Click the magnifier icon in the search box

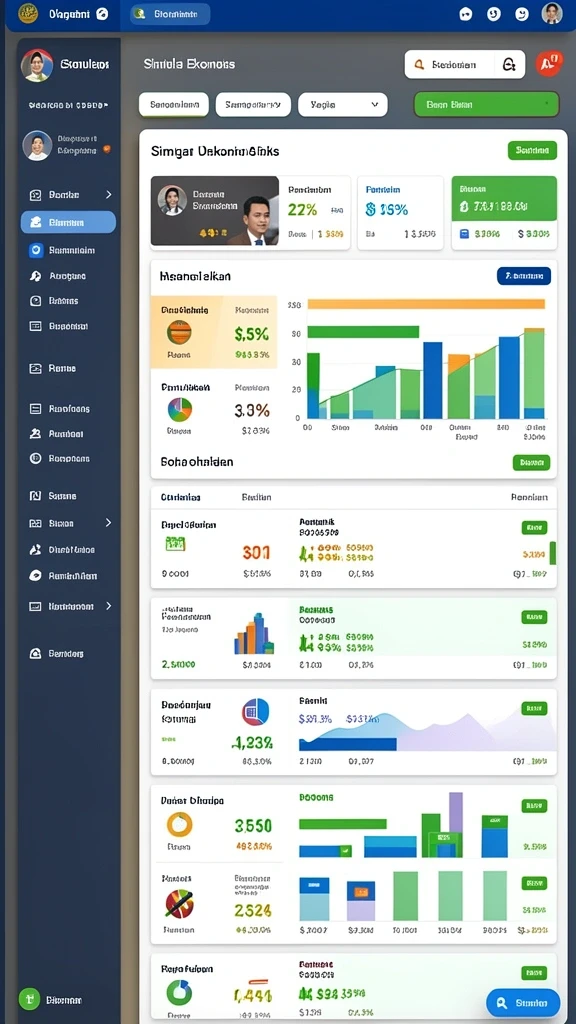(x=419, y=65)
